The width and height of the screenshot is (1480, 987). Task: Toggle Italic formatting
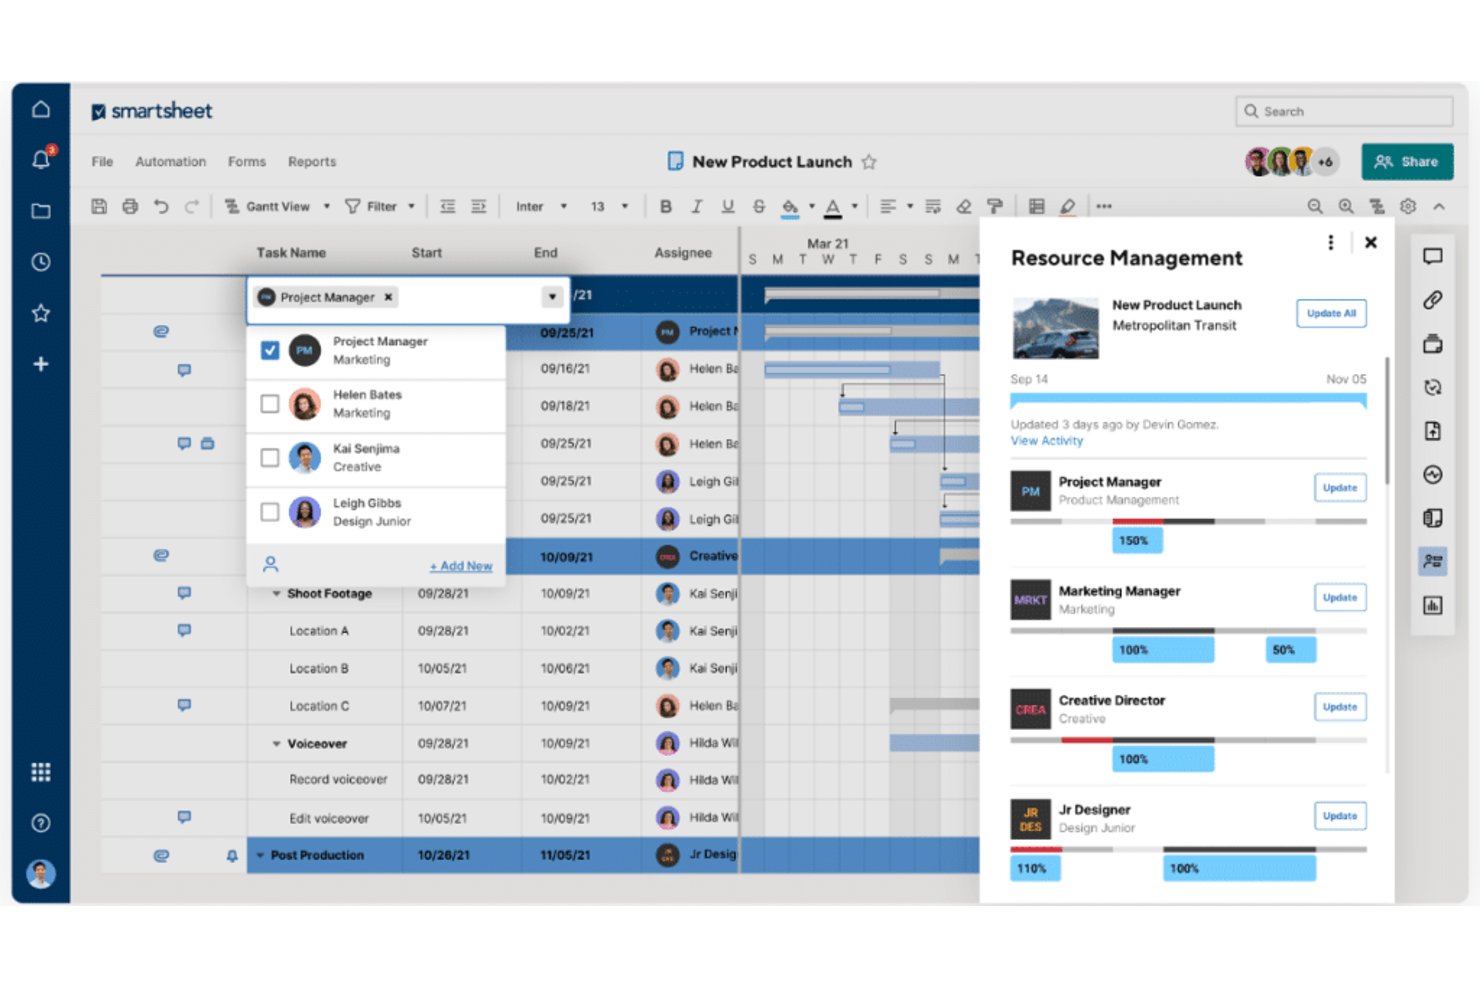697,206
